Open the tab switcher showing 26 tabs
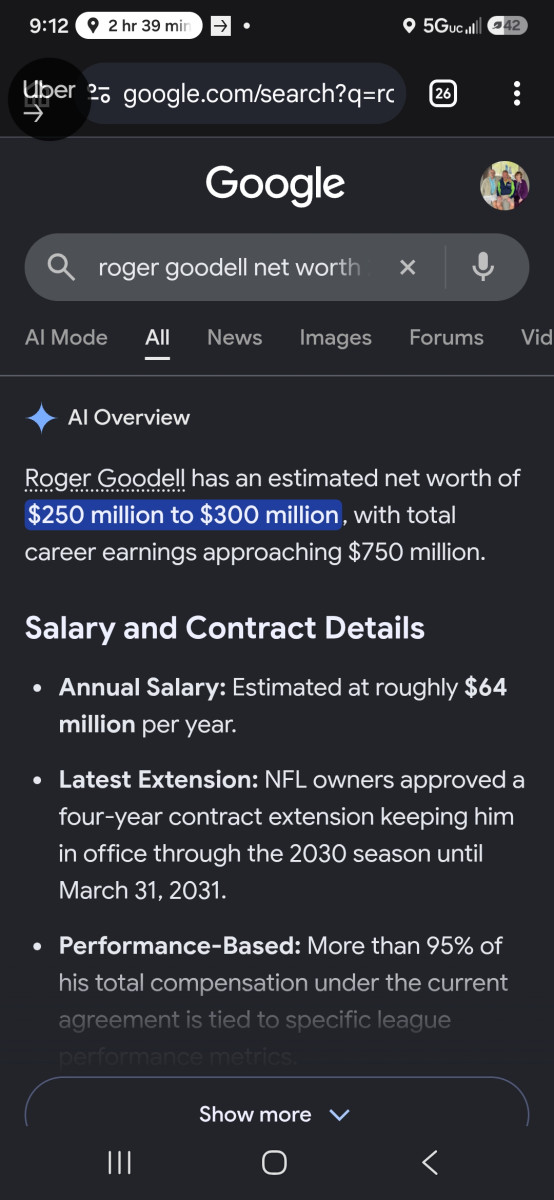This screenshot has width=554, height=1200. pyautogui.click(x=443, y=94)
